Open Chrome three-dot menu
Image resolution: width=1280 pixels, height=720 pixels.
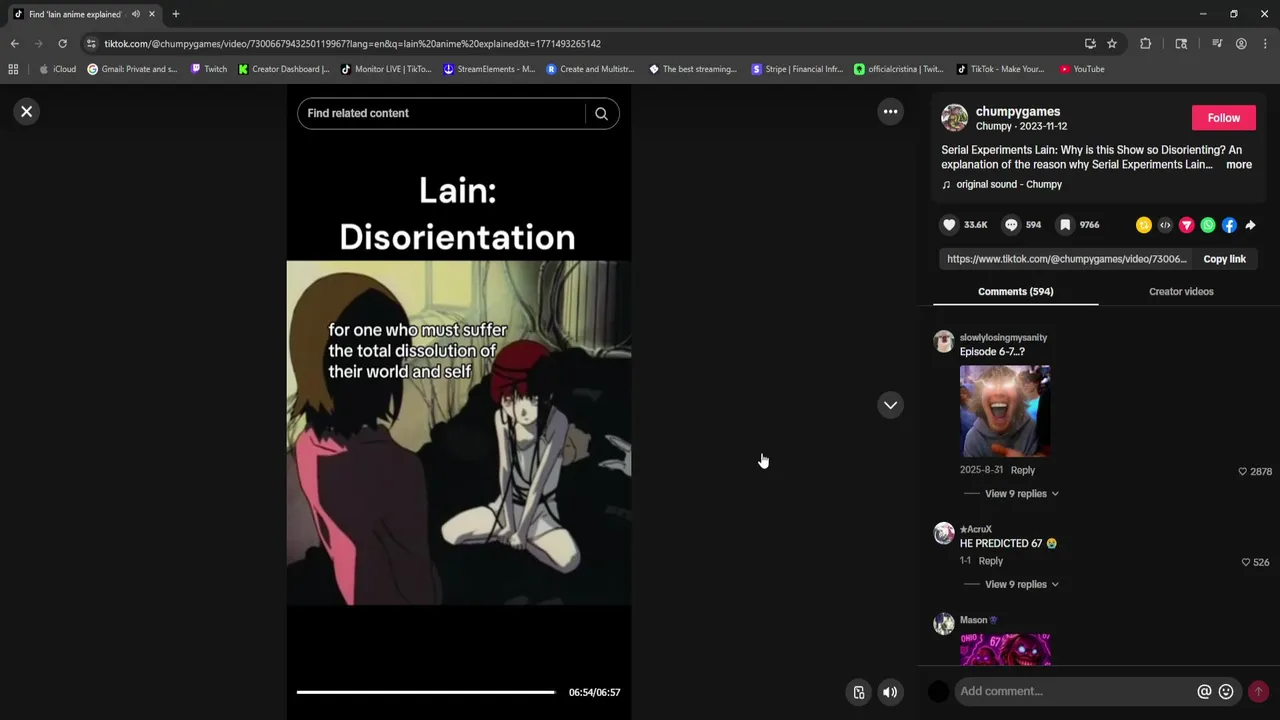tap(1265, 44)
